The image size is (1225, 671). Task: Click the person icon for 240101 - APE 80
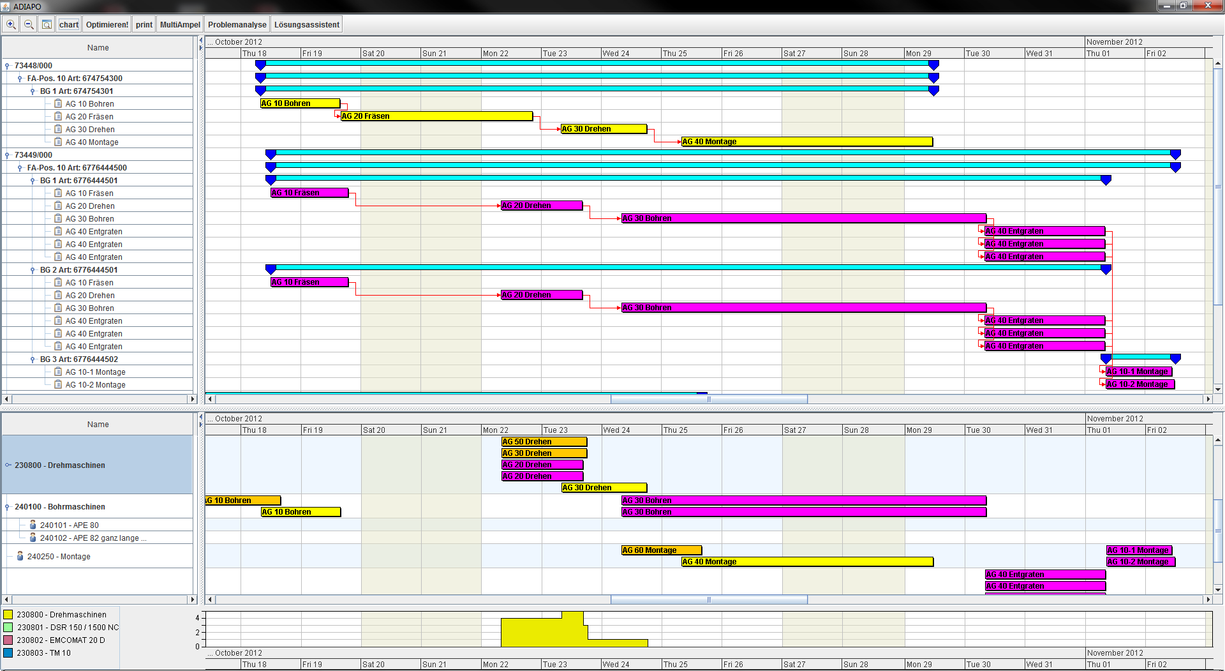(32, 525)
